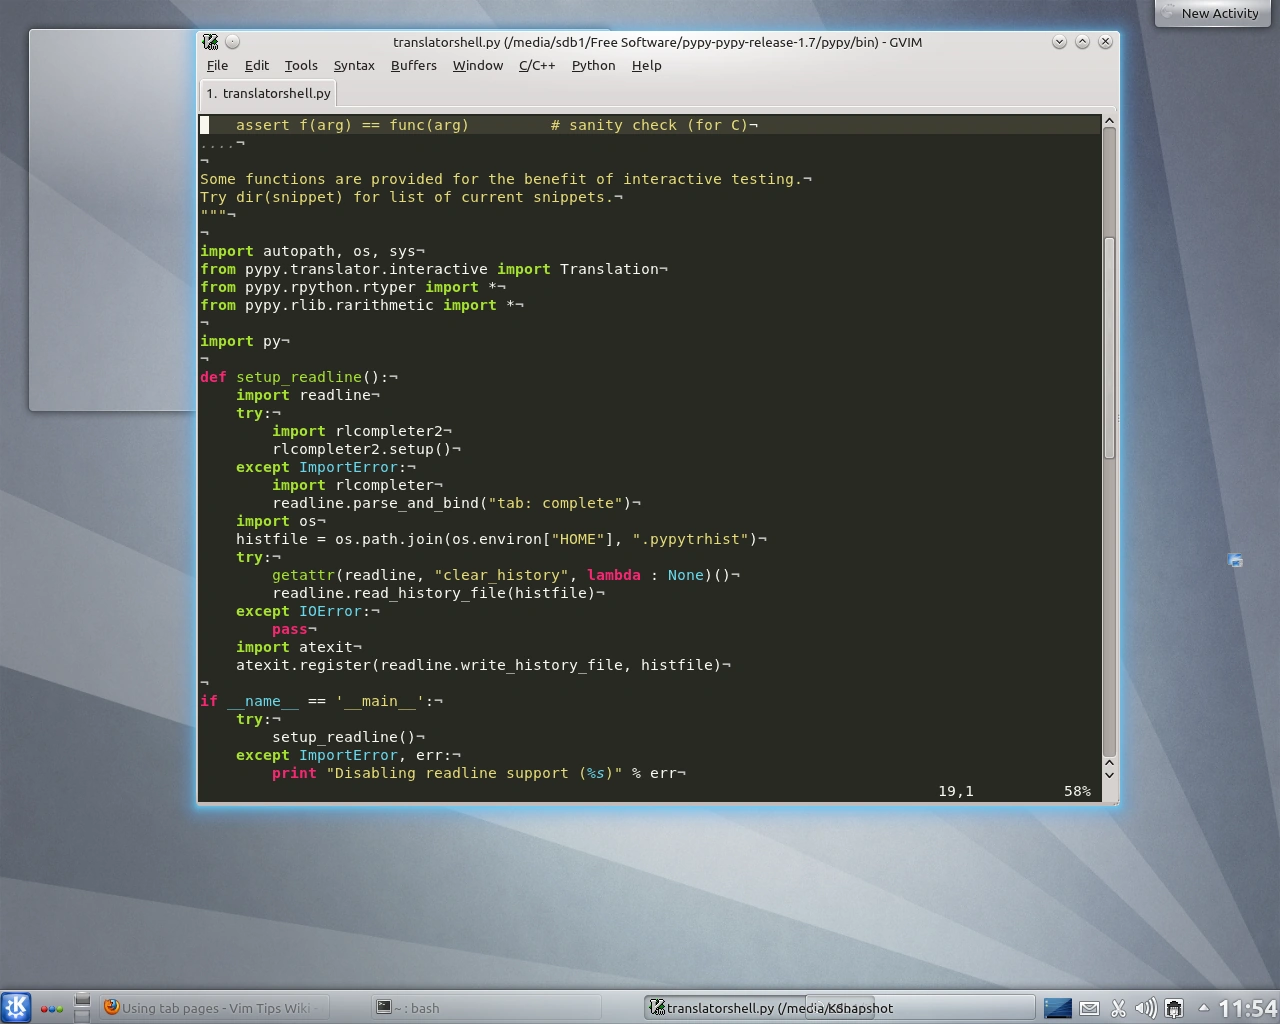This screenshot has width=1280, height=1024.
Task: Click the 'print "Disabling readline support' line
Action: [x=479, y=773]
